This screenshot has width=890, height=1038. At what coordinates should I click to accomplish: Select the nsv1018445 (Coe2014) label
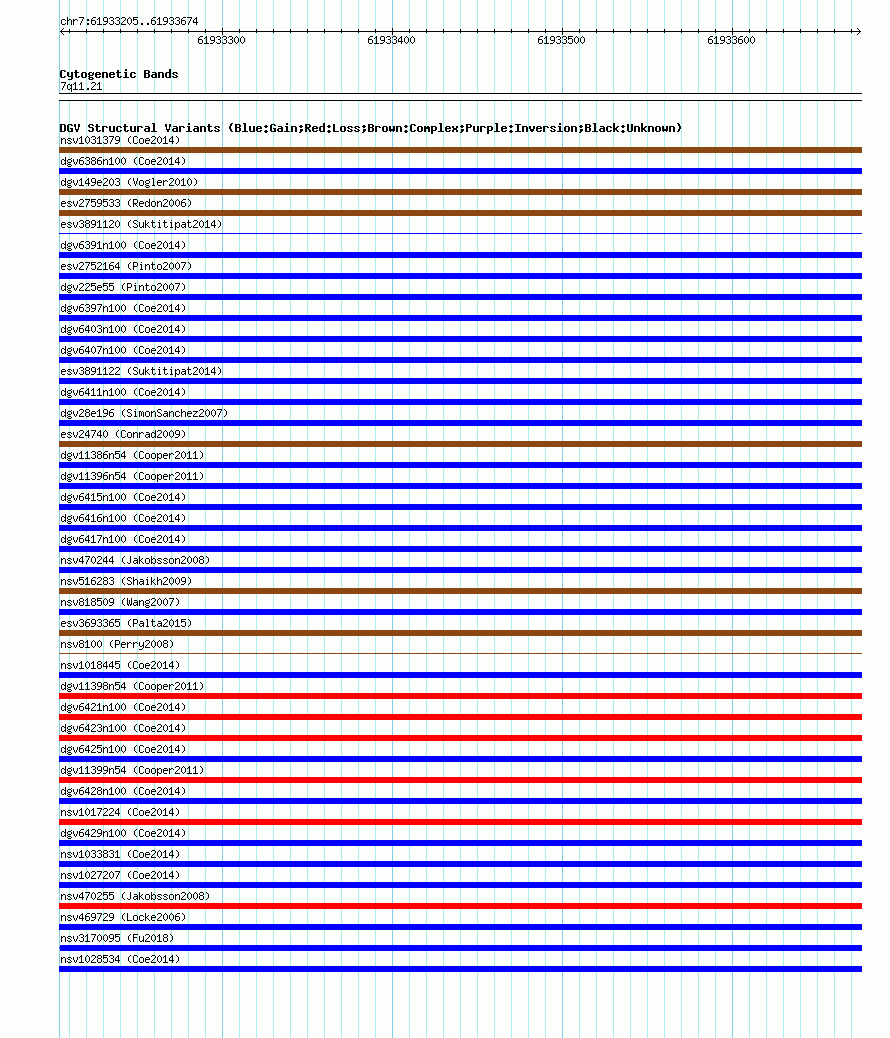pos(120,665)
